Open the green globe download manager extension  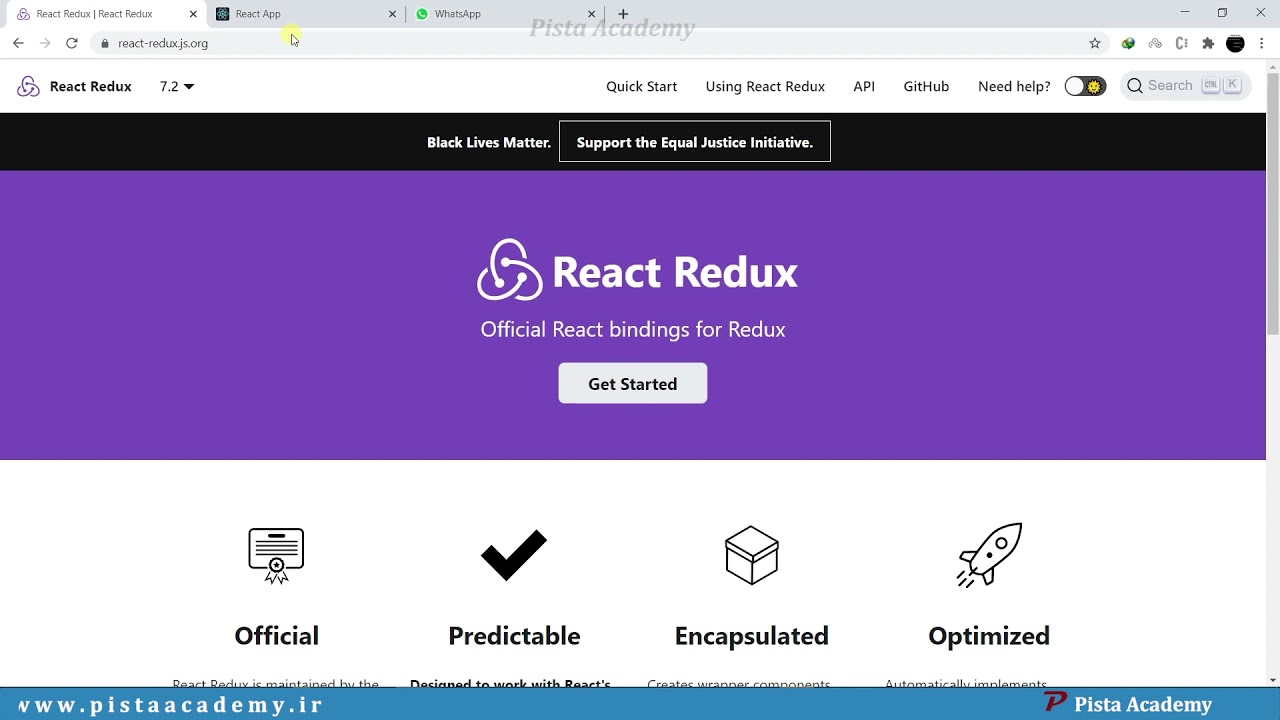point(1128,43)
